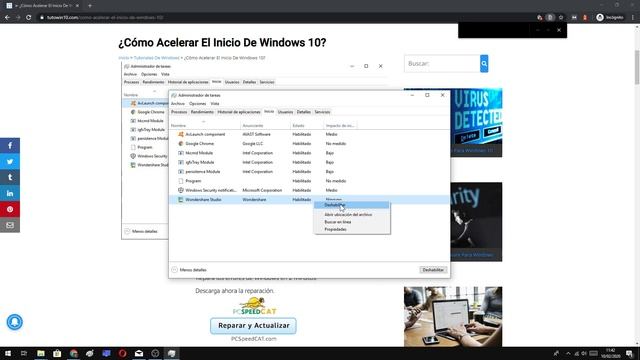The height and width of the screenshot is (360, 640).
Task: Share the article by email icon
Action: 10,225
